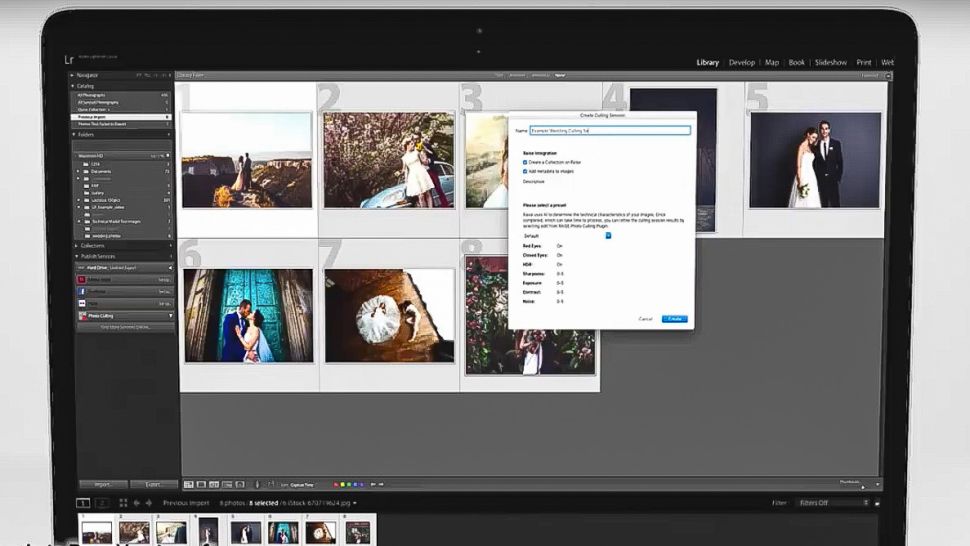Image resolution: width=970 pixels, height=546 pixels.
Task: Click the Import button
Action: pyautogui.click(x=103, y=484)
